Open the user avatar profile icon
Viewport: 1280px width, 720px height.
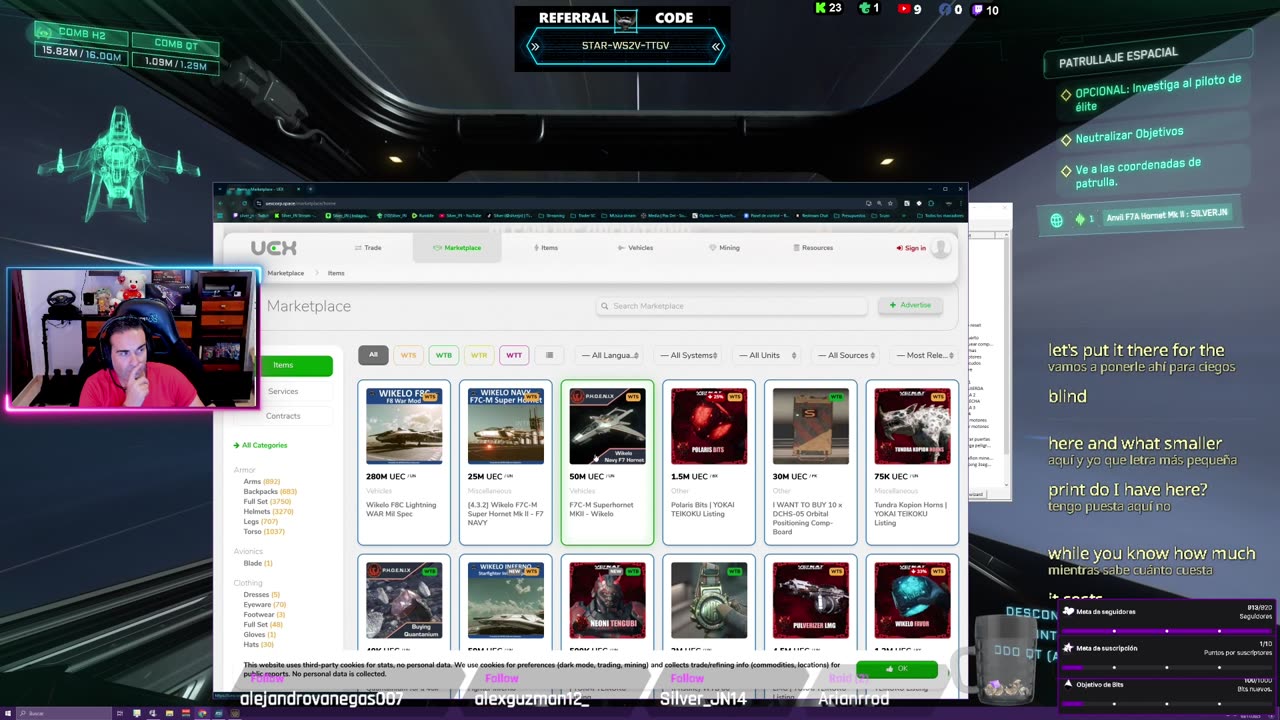point(940,248)
